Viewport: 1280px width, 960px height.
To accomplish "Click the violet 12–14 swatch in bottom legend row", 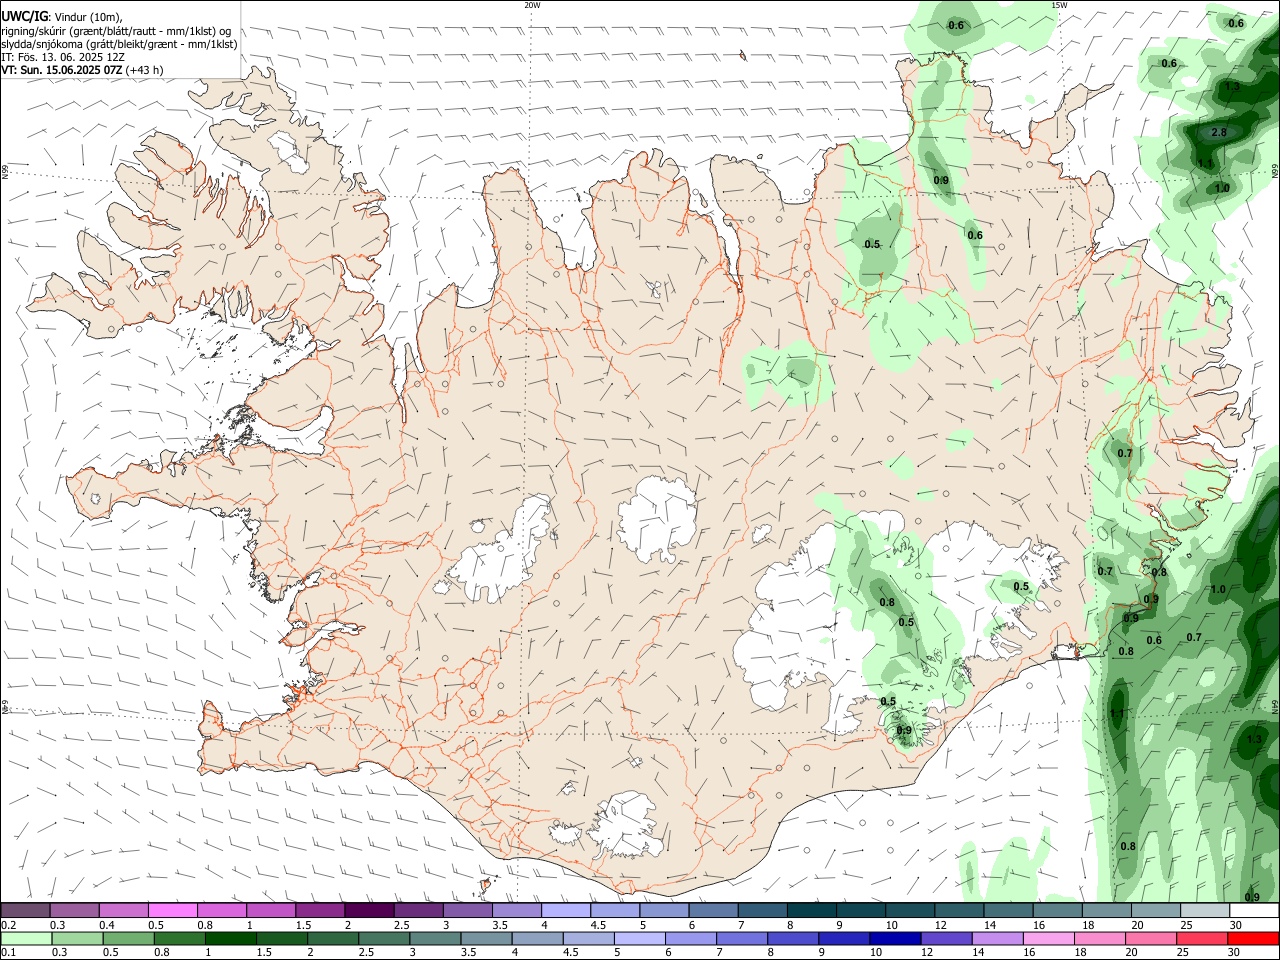I will (947, 938).
